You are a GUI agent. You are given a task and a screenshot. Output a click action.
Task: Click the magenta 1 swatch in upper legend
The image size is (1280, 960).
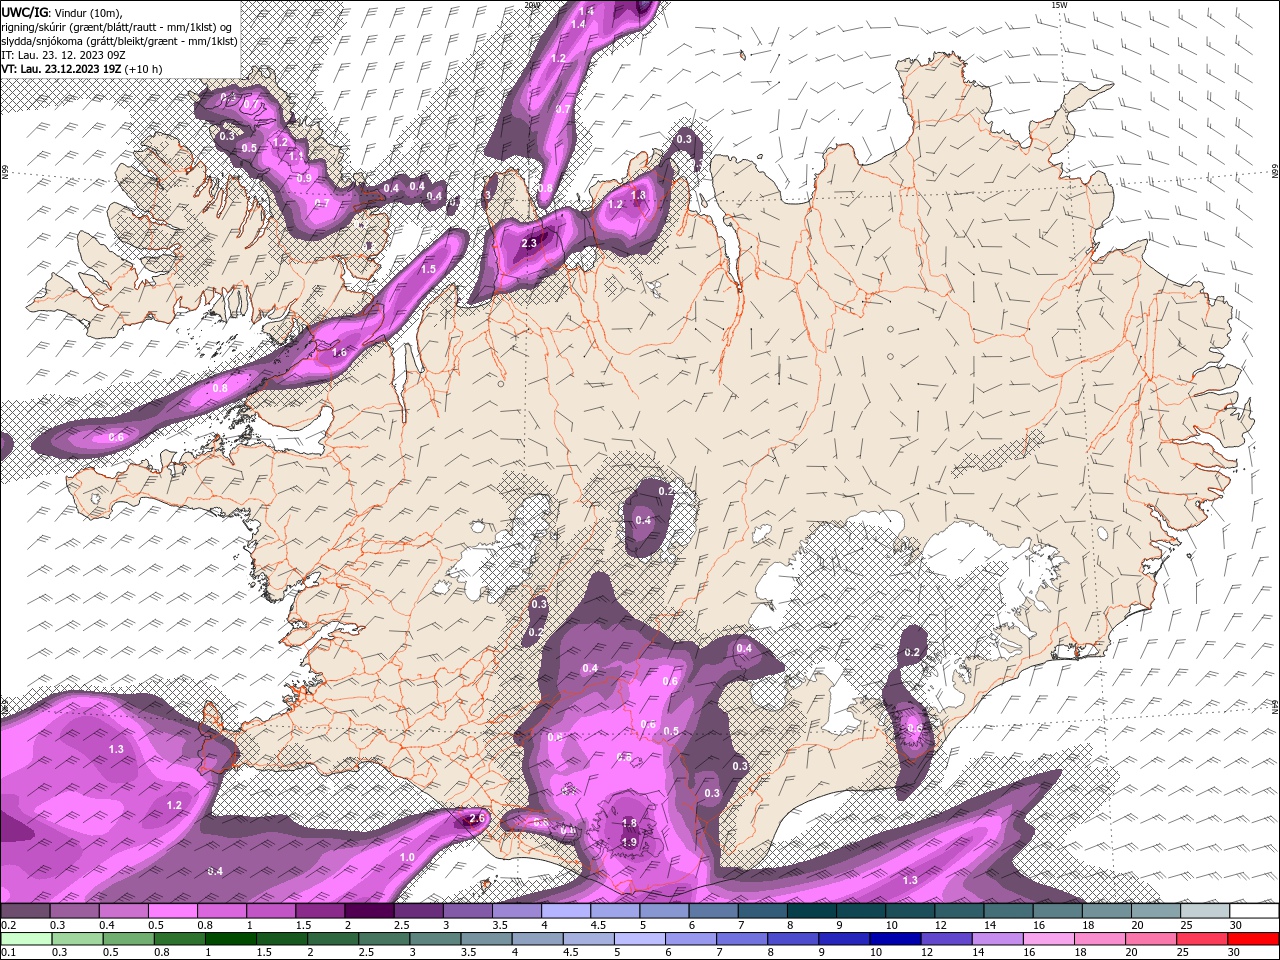click(x=271, y=911)
